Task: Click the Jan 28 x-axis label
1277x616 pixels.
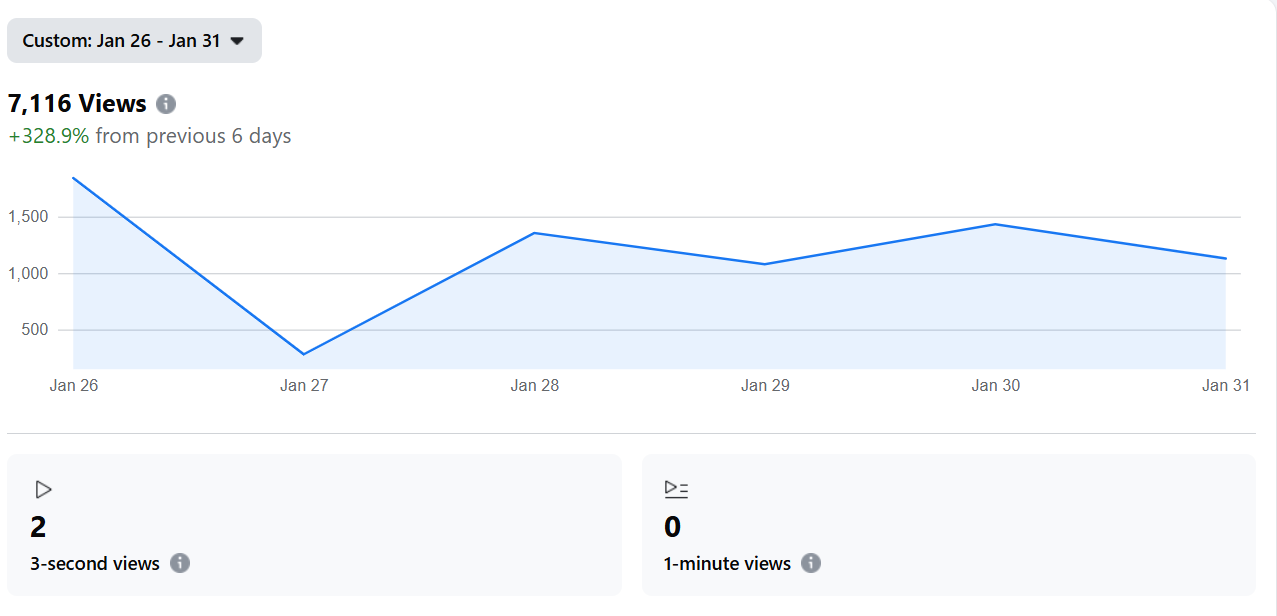Action: pyautogui.click(x=535, y=386)
